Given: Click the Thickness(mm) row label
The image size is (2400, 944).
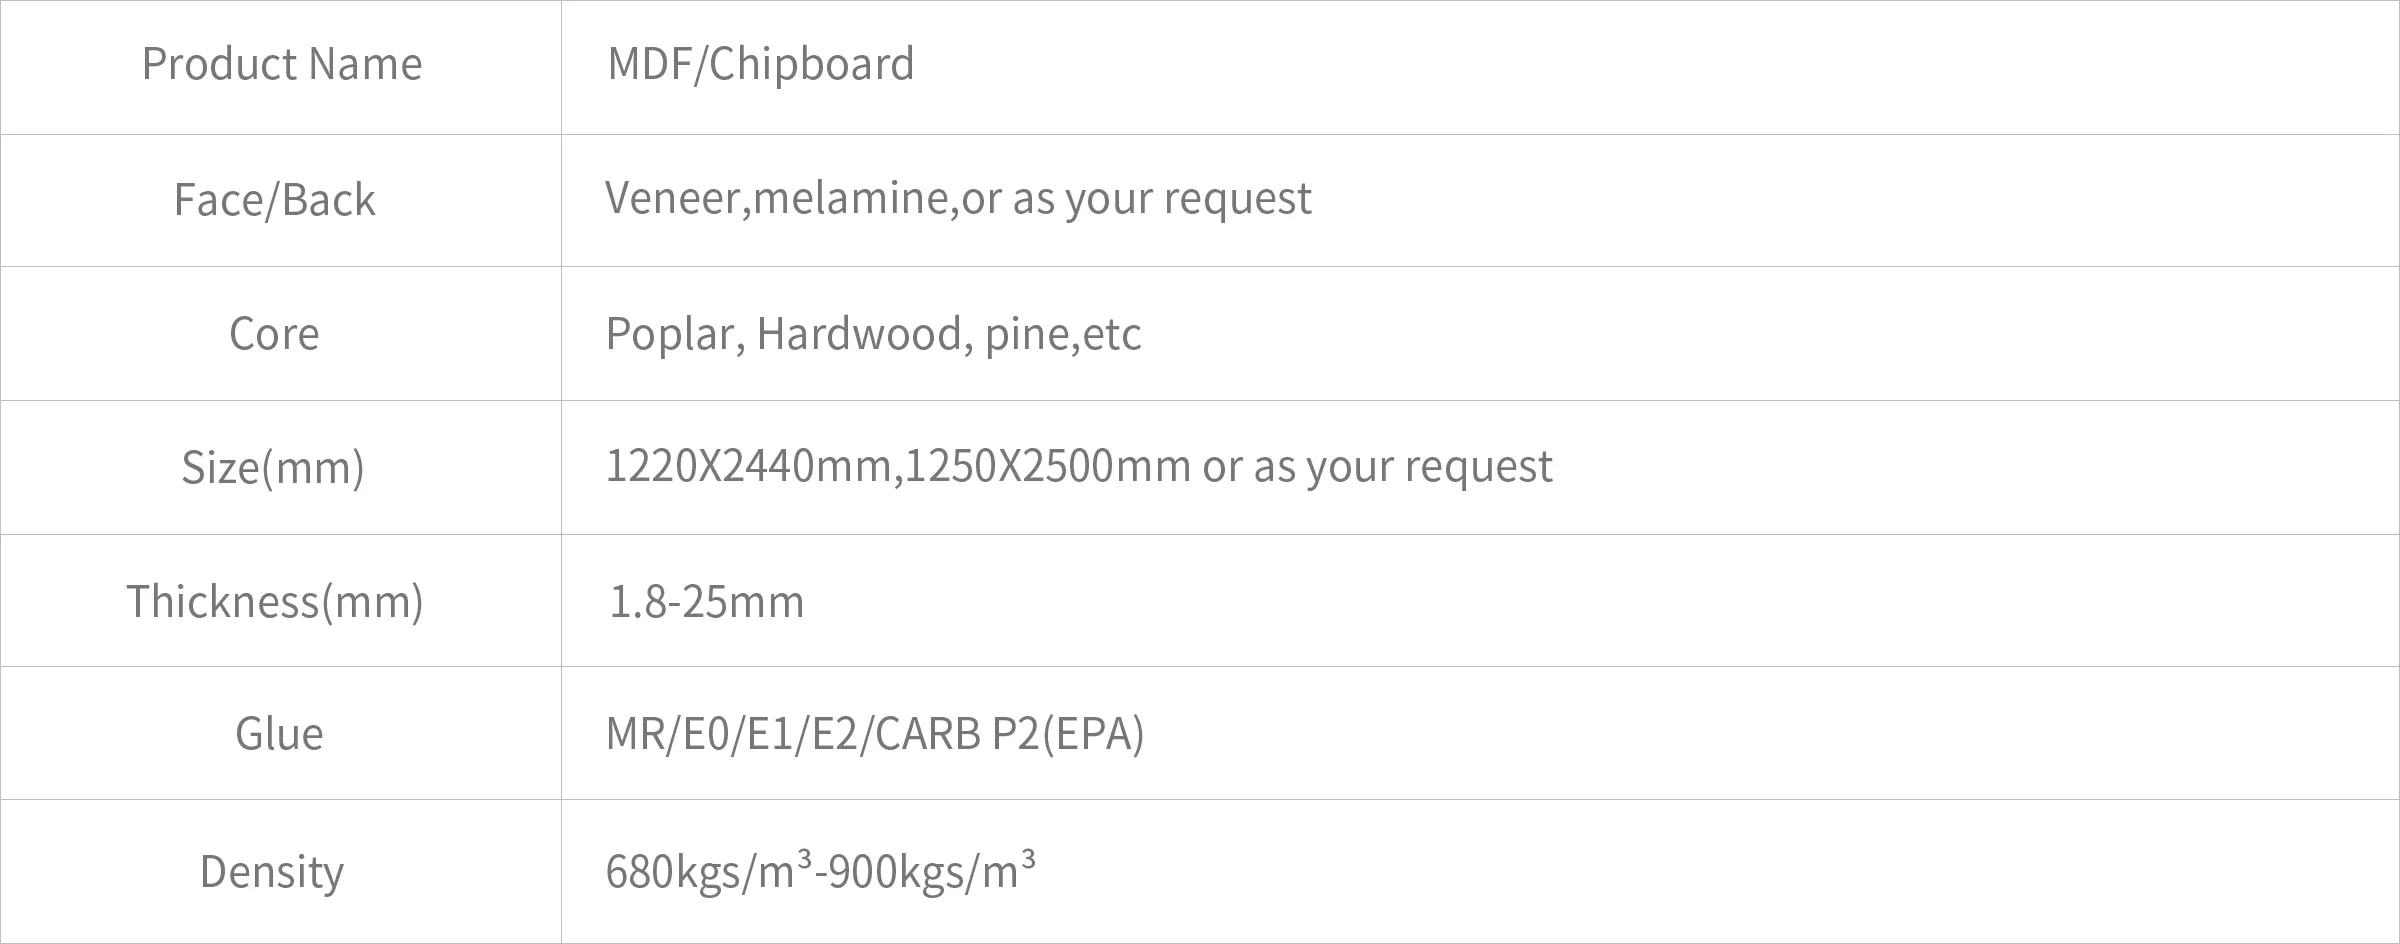Looking at the screenshot, I should pos(275,601).
